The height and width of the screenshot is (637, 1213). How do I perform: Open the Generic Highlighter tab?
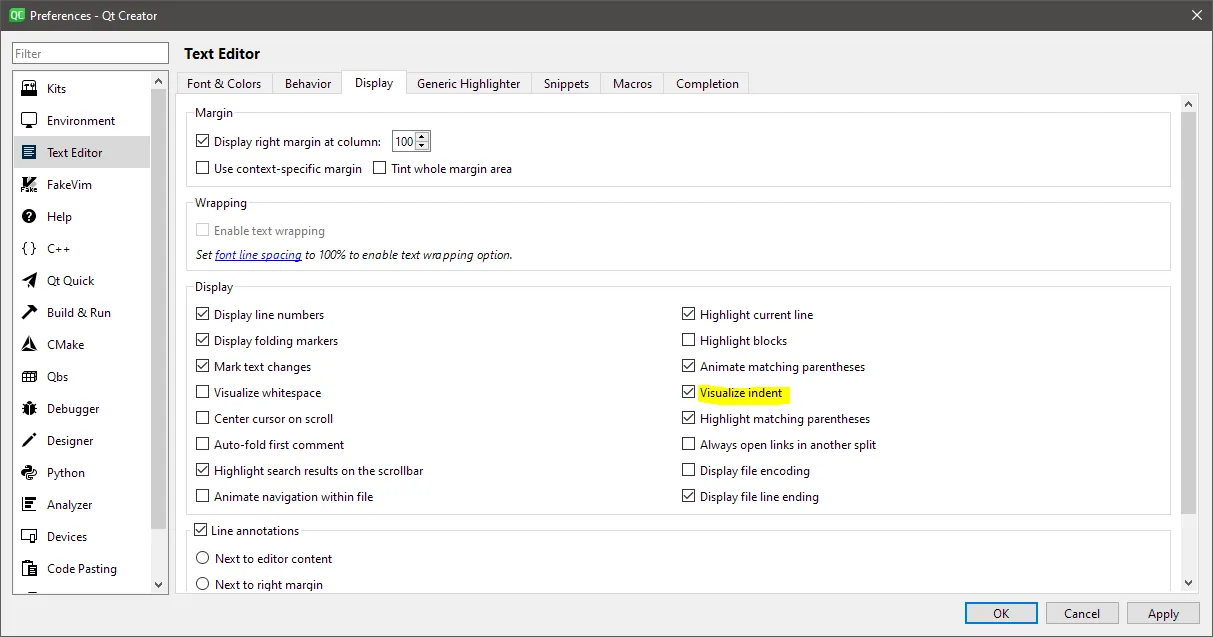coord(469,84)
